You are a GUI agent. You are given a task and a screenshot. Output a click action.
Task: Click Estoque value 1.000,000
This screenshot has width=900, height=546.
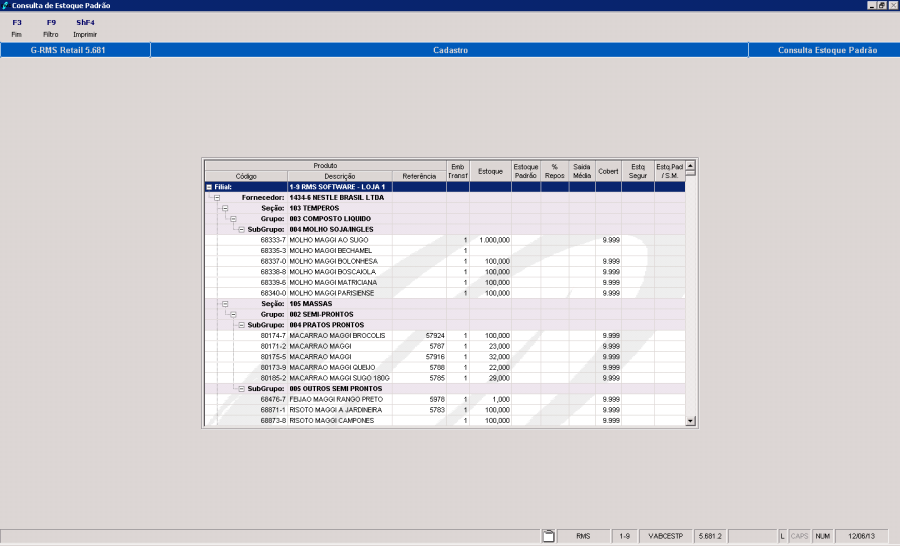494,240
